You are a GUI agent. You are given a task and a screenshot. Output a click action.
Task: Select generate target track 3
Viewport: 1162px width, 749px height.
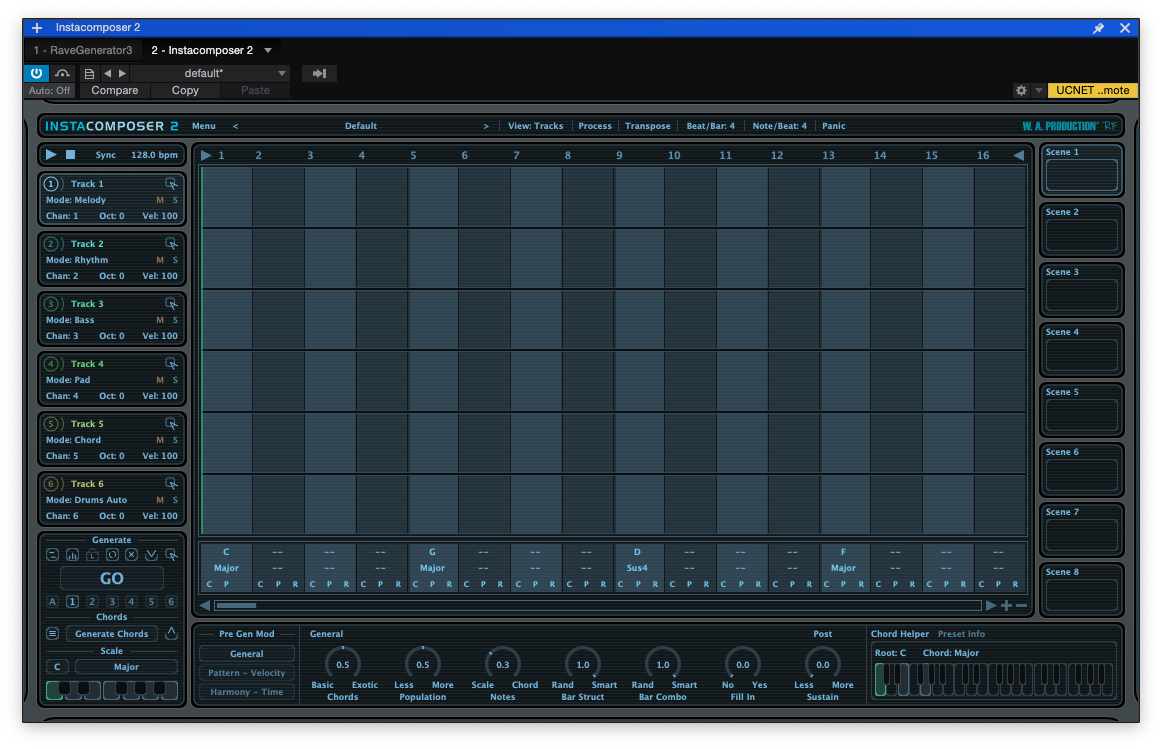point(112,602)
